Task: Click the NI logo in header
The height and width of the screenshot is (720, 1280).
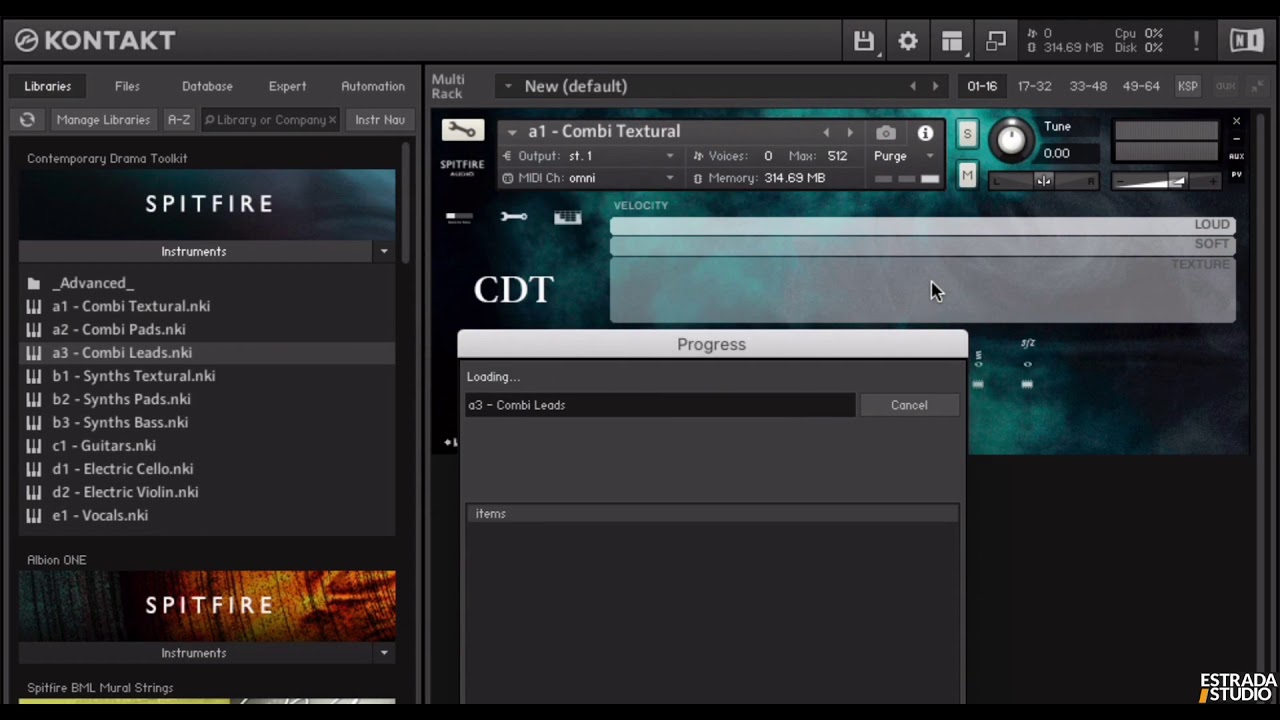Action: [x=1246, y=41]
